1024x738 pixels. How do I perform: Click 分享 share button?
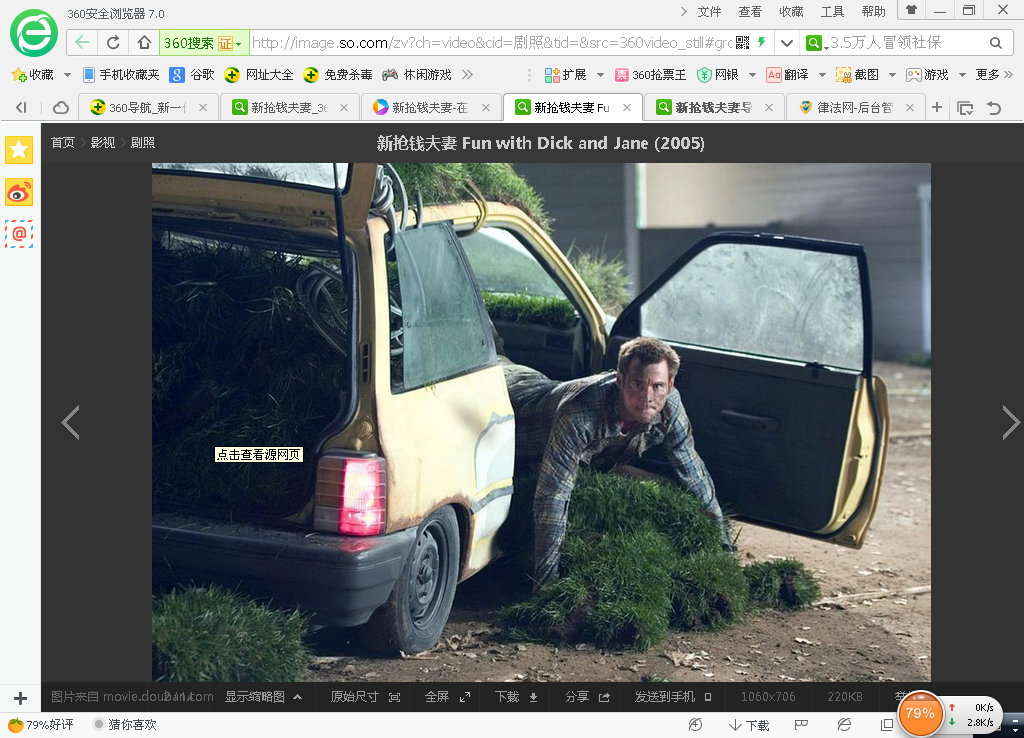pyautogui.click(x=587, y=697)
